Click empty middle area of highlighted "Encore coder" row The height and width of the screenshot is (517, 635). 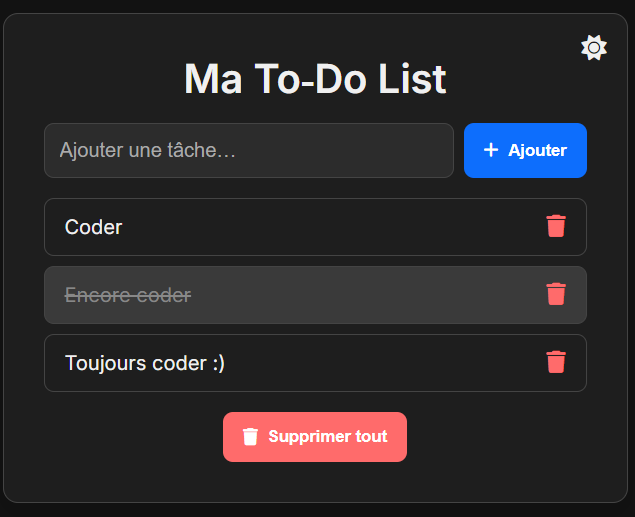click(x=360, y=295)
